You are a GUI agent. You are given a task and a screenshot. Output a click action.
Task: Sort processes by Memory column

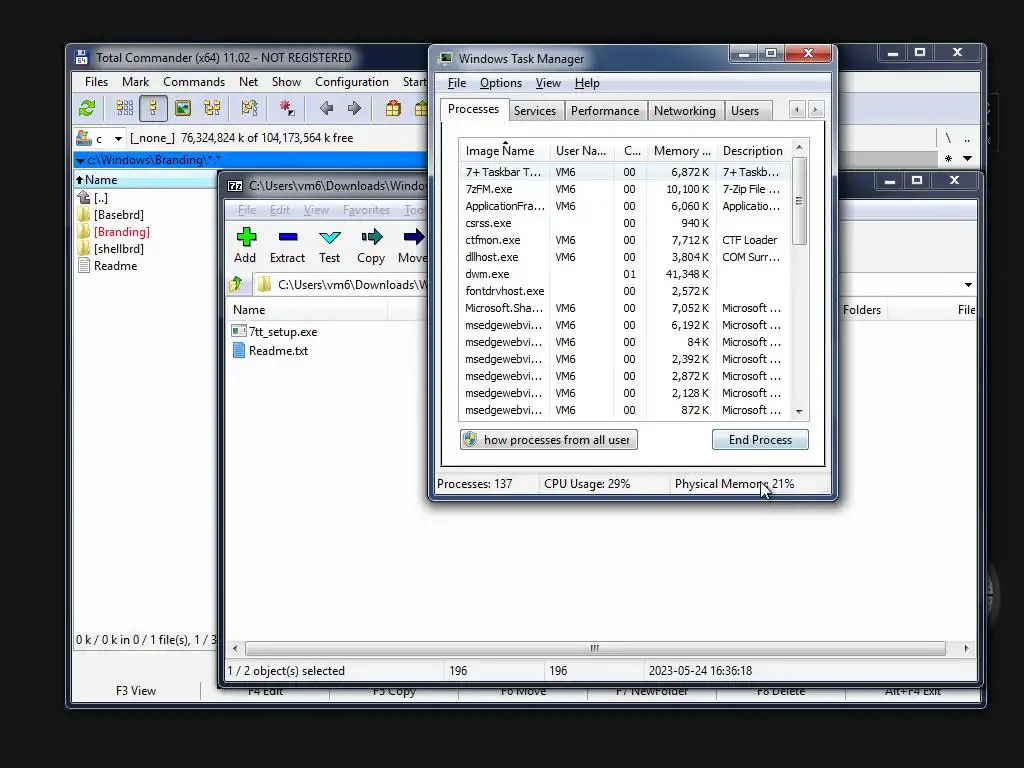(682, 151)
